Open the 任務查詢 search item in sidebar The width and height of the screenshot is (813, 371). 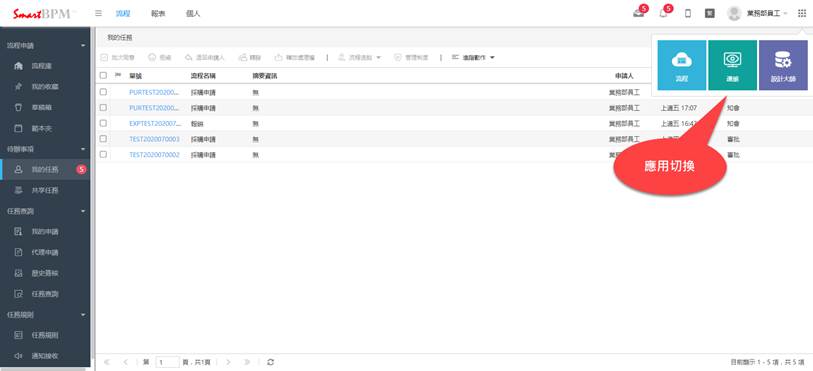(45, 294)
